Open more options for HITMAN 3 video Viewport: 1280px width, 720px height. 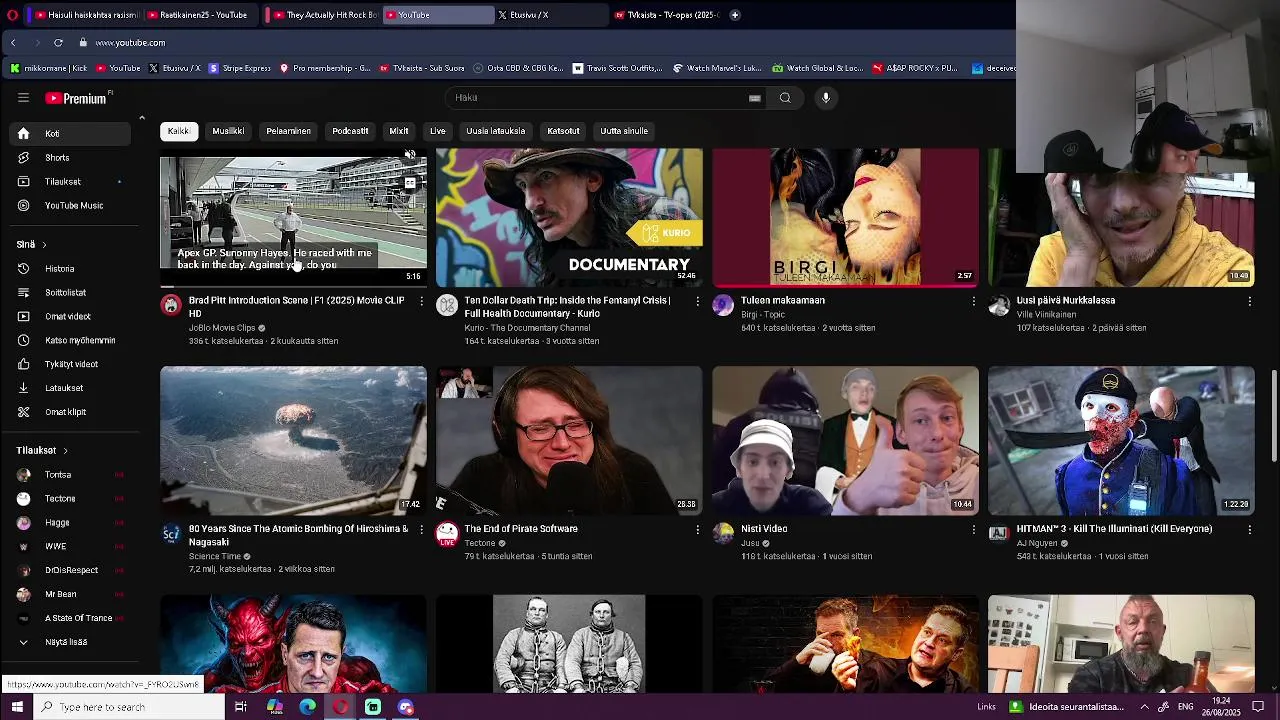tap(1249, 530)
